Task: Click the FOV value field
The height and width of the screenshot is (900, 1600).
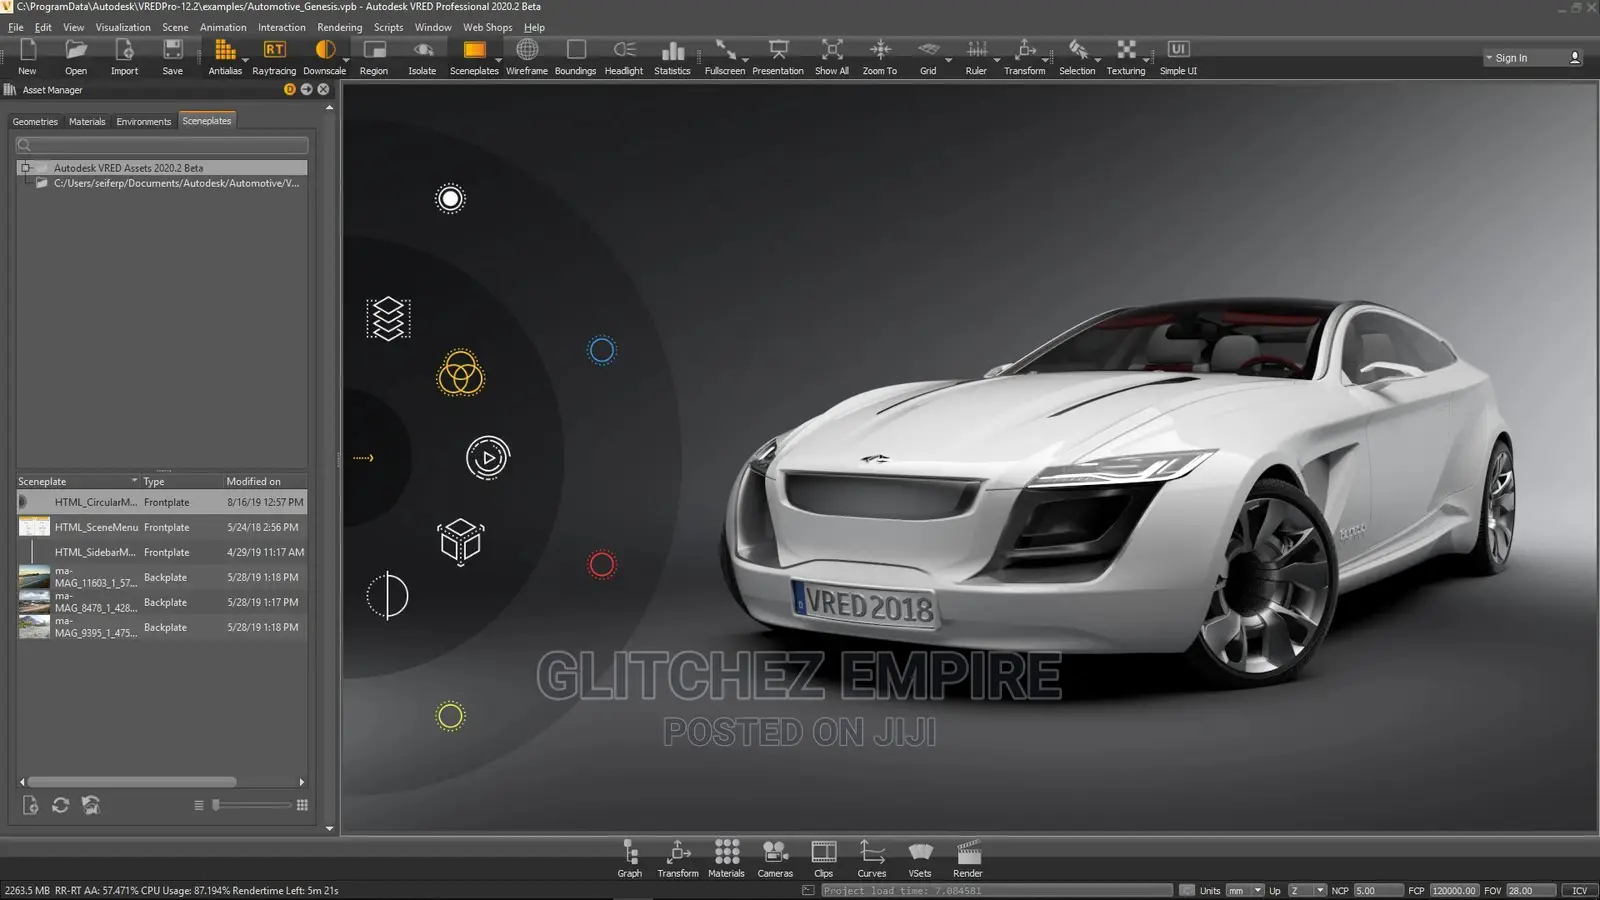Action: (x=1531, y=890)
